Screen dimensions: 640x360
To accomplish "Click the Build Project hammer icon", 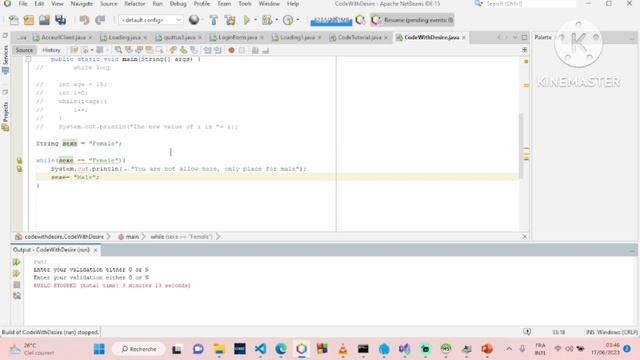I will [x=213, y=20].
